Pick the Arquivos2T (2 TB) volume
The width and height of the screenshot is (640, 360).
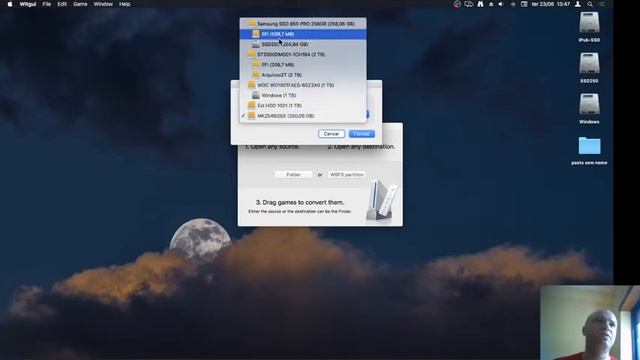click(x=302, y=75)
